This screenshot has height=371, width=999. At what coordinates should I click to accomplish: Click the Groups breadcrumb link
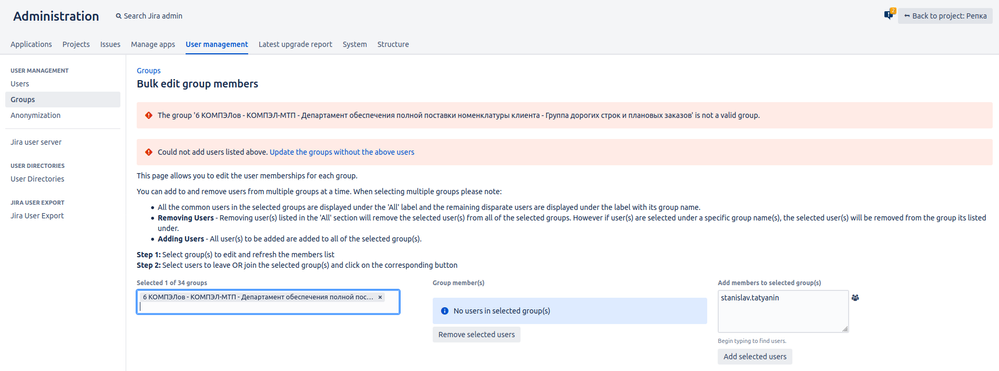click(148, 71)
